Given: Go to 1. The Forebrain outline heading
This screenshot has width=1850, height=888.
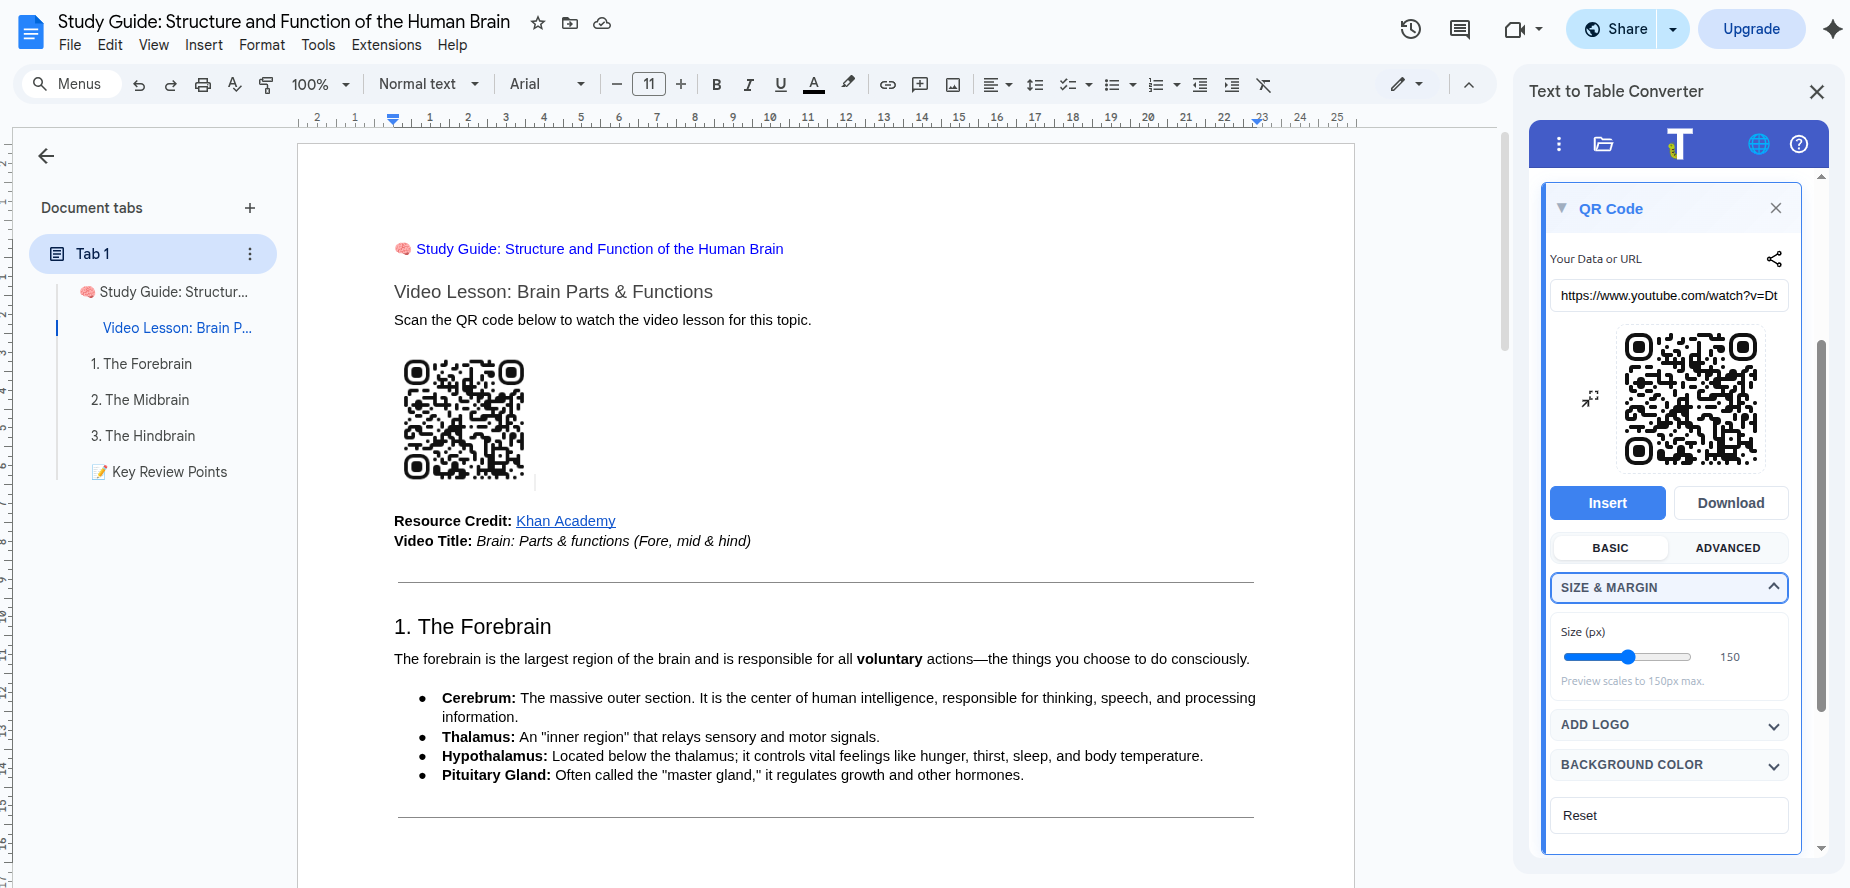Looking at the screenshot, I should pyautogui.click(x=141, y=364).
